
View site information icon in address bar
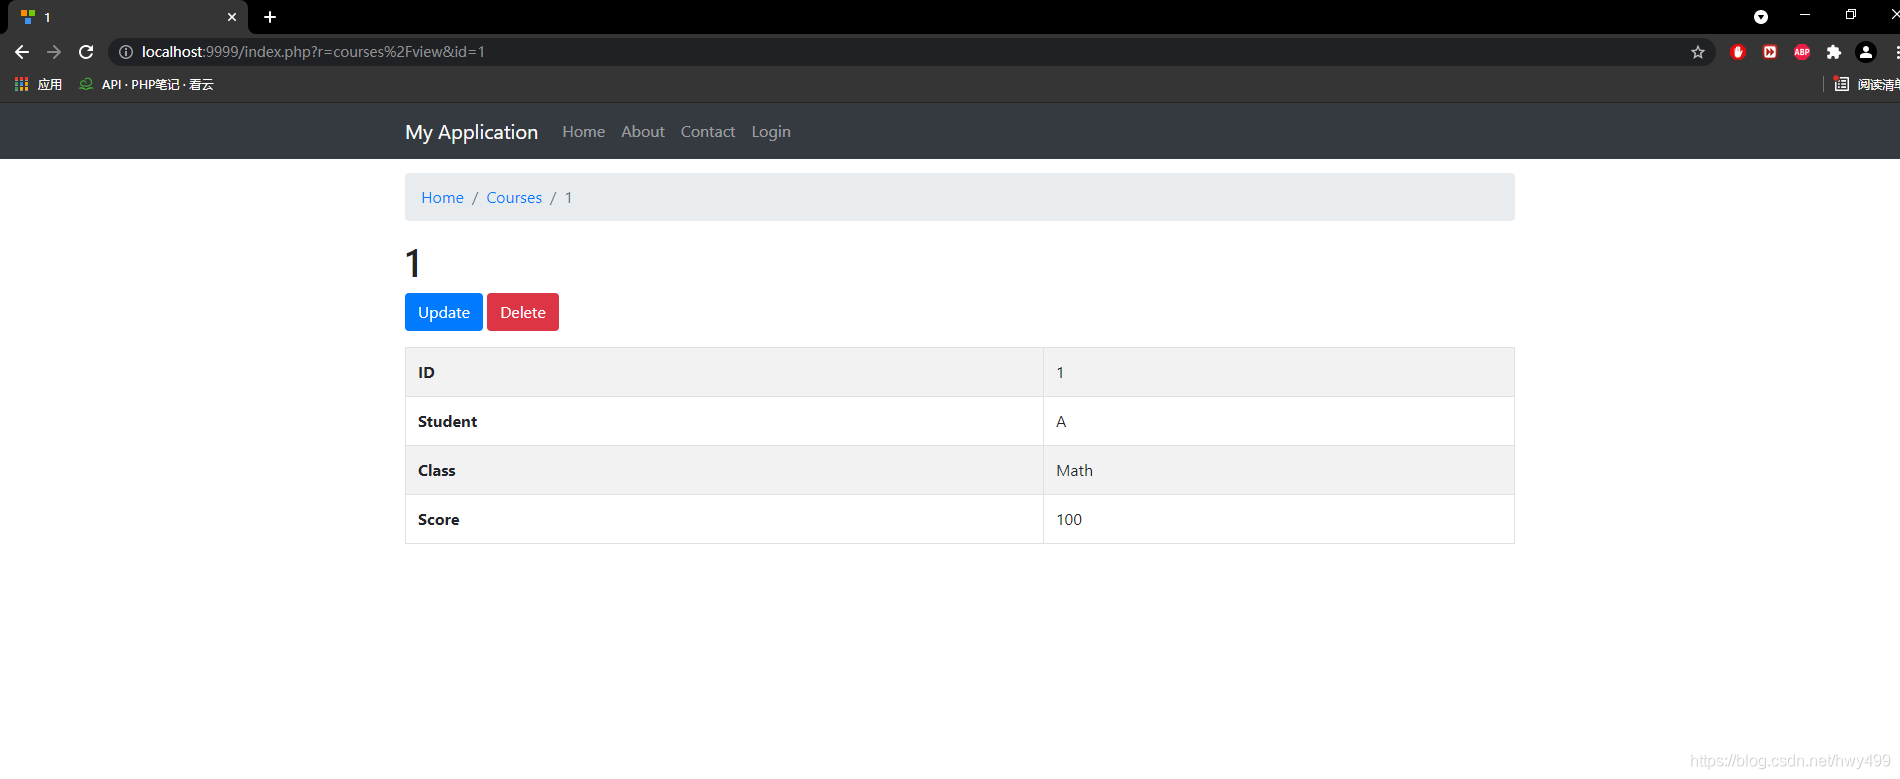tap(126, 52)
